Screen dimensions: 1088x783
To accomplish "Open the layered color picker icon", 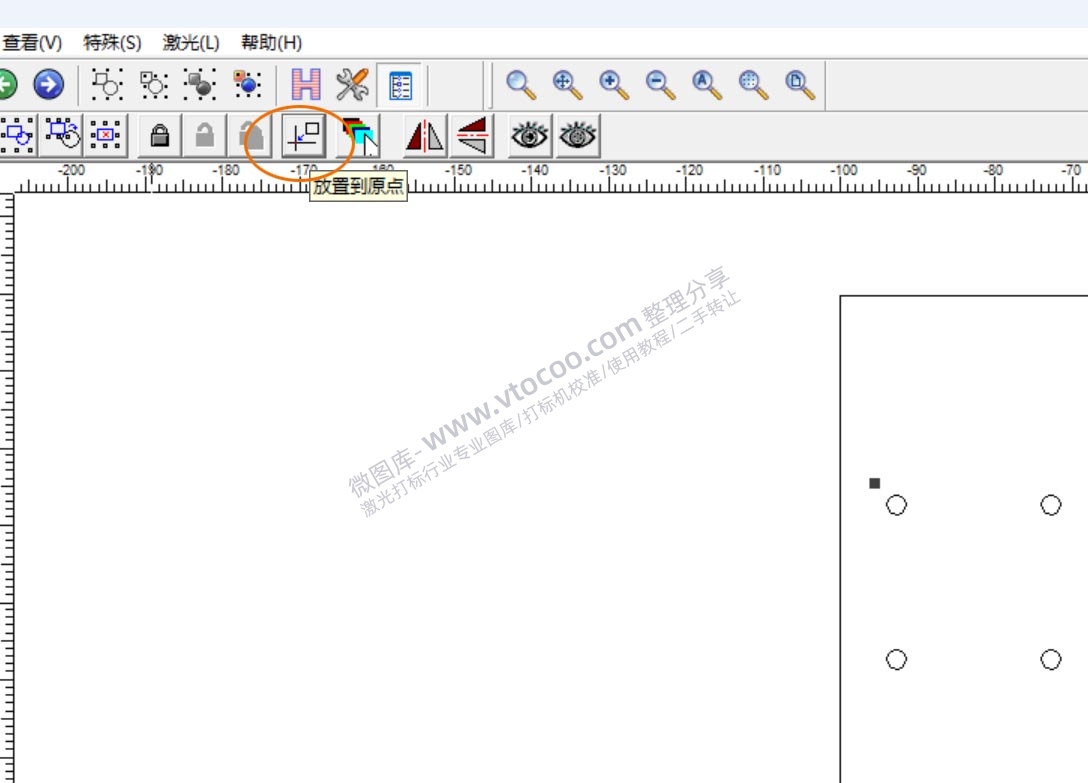I will point(360,136).
